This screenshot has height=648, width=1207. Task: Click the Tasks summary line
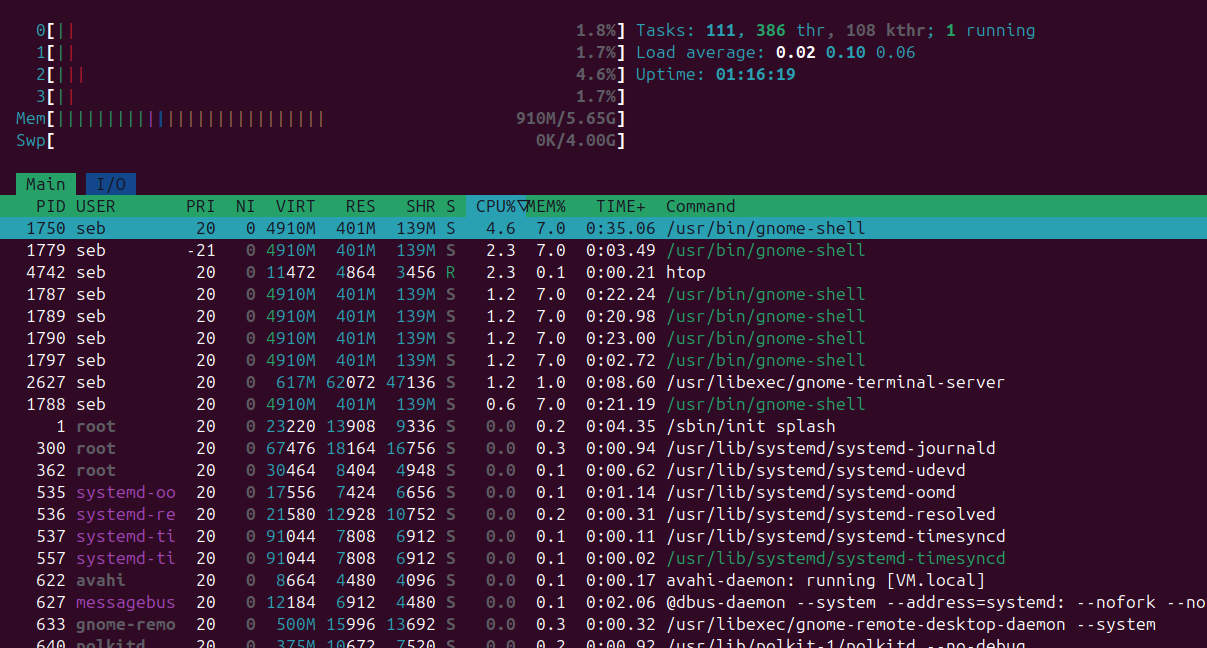click(x=836, y=30)
